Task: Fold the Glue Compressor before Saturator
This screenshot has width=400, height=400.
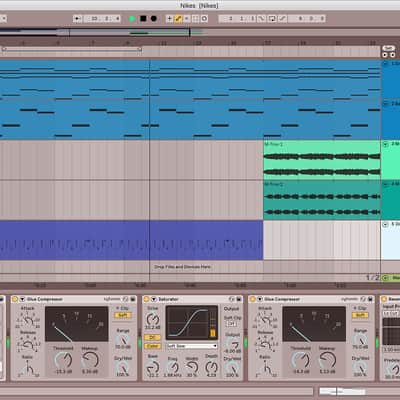Action: pyautogui.click(x=22, y=299)
